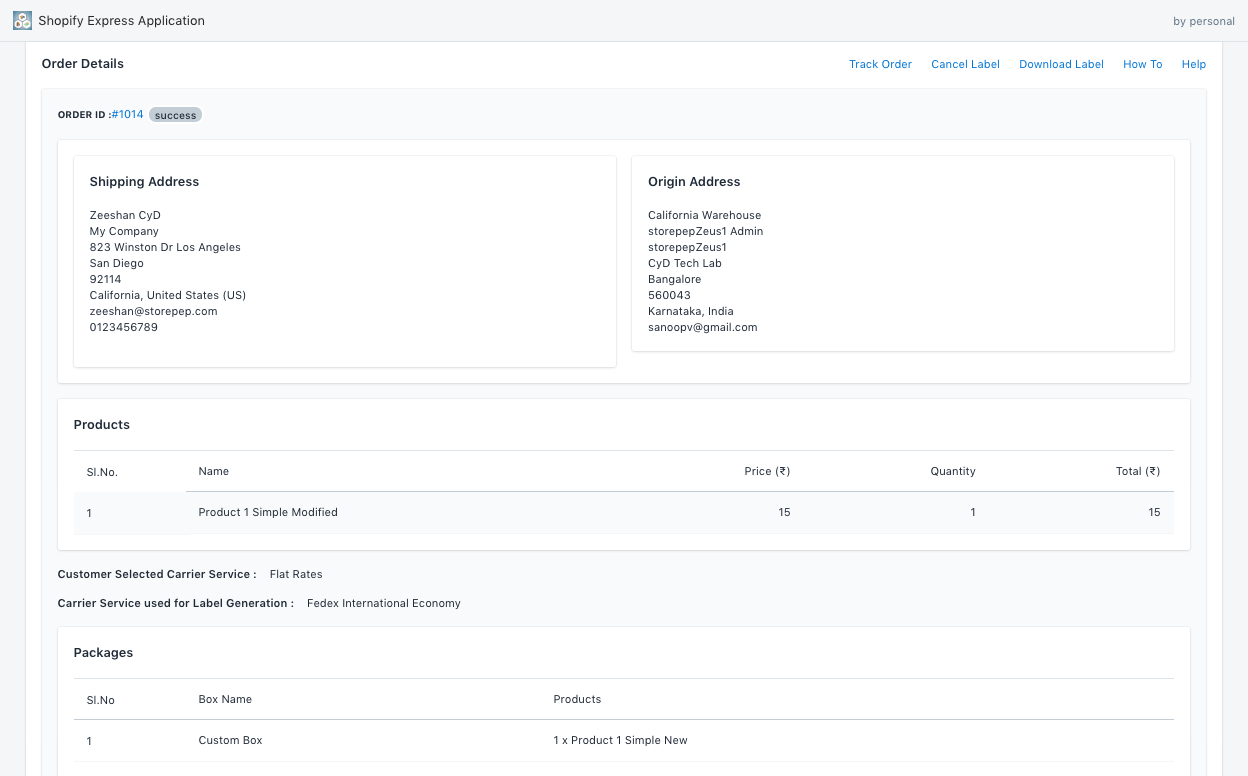Select the Shipping Address heading

144,182
